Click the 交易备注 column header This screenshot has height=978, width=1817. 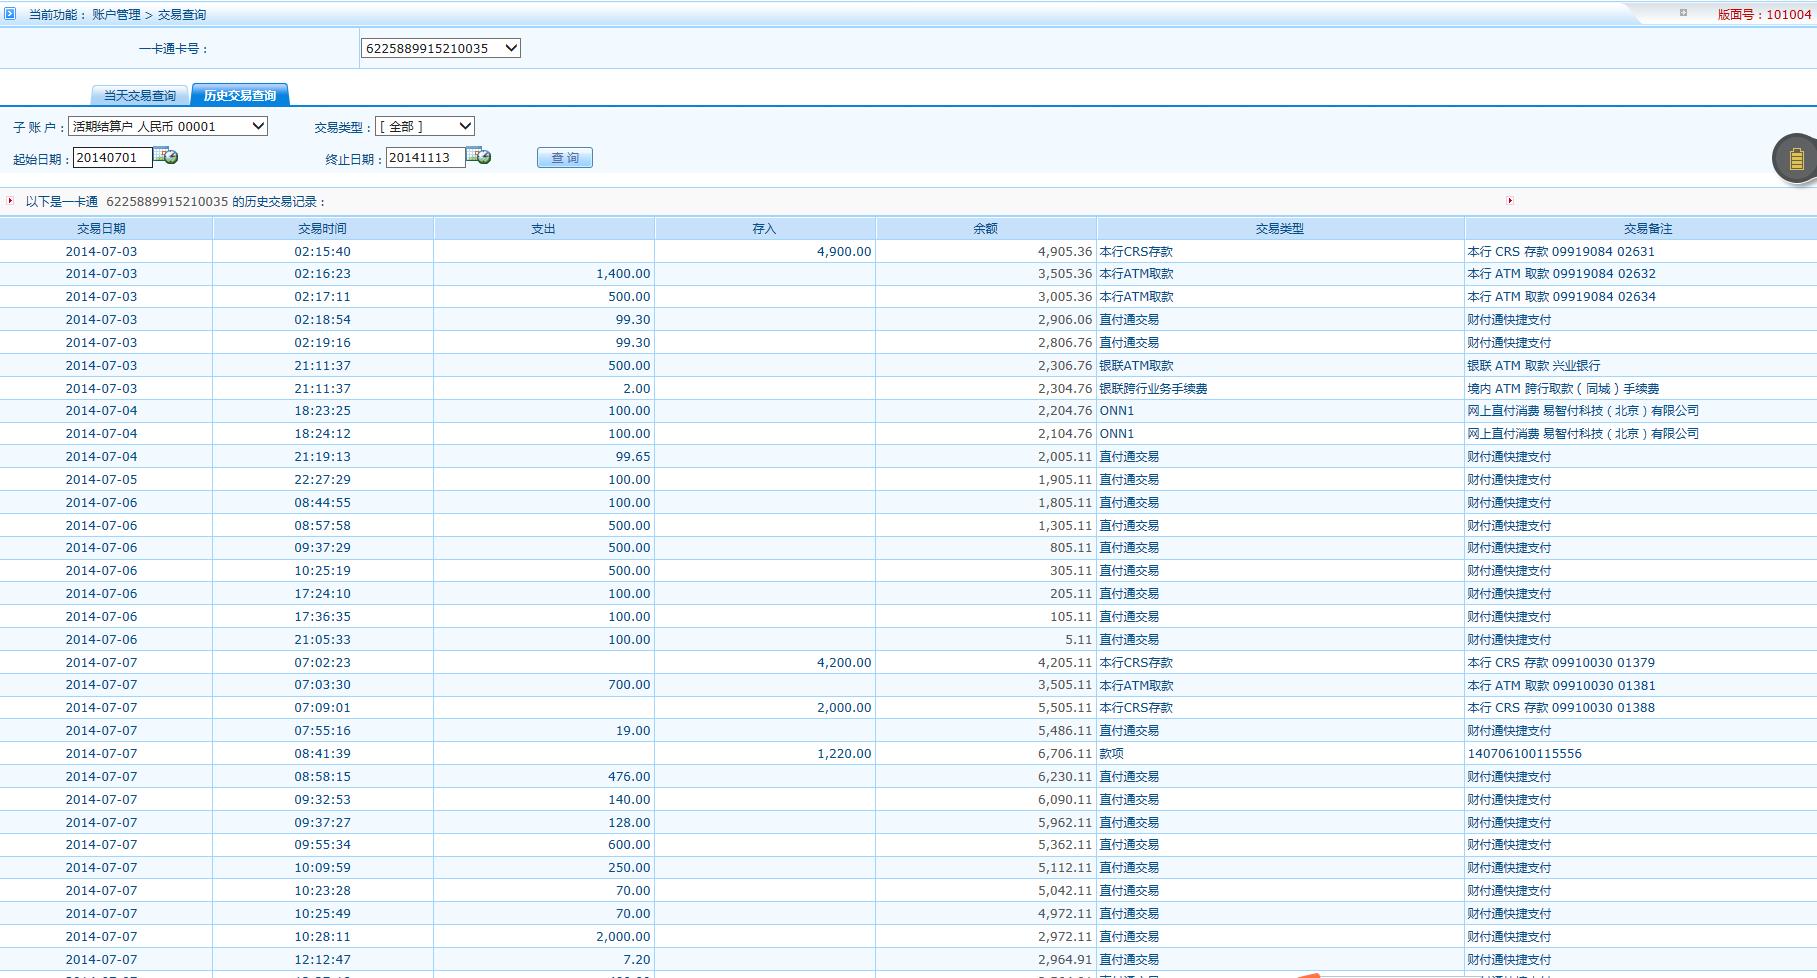(1647, 229)
